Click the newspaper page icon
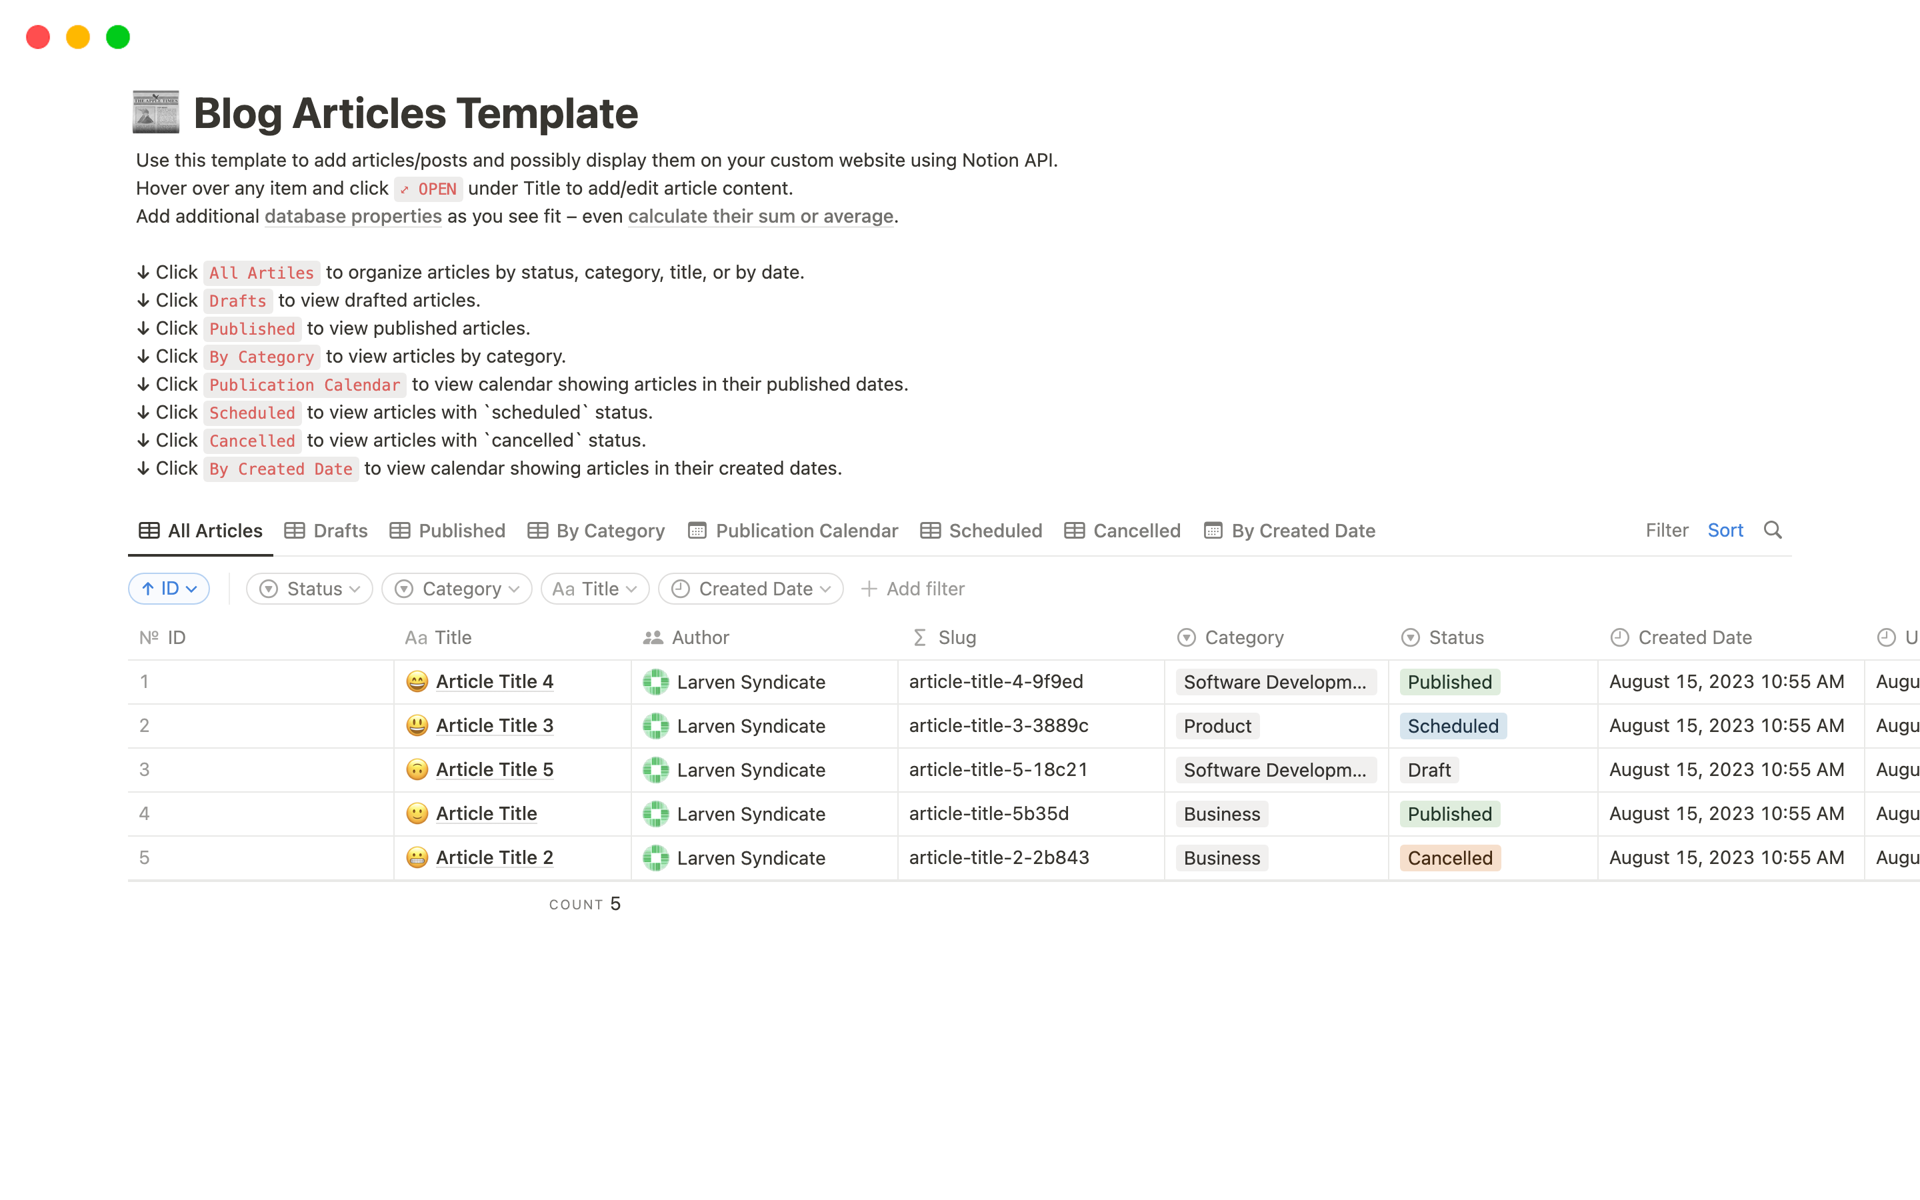The width and height of the screenshot is (1920, 1200). click(x=156, y=112)
